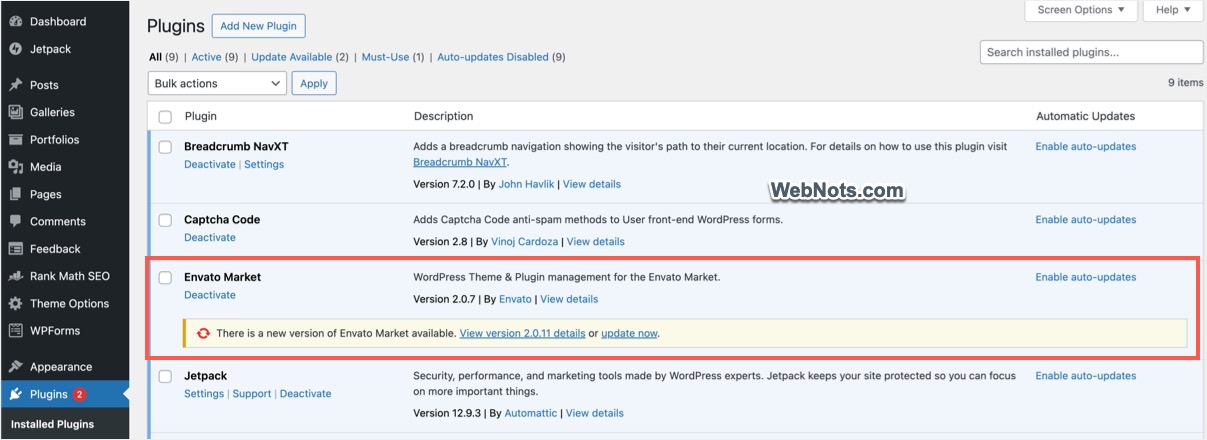This screenshot has height=440, width=1207.
Task: Click the Envato Market update refresh icon
Action: click(204, 333)
